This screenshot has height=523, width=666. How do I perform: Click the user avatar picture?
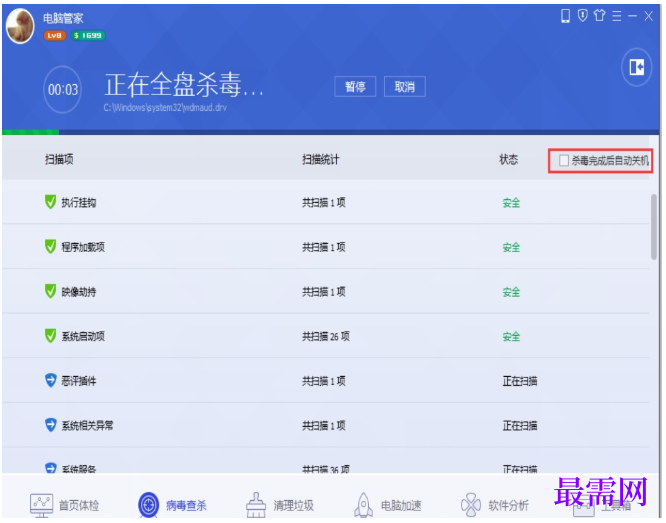20,26
